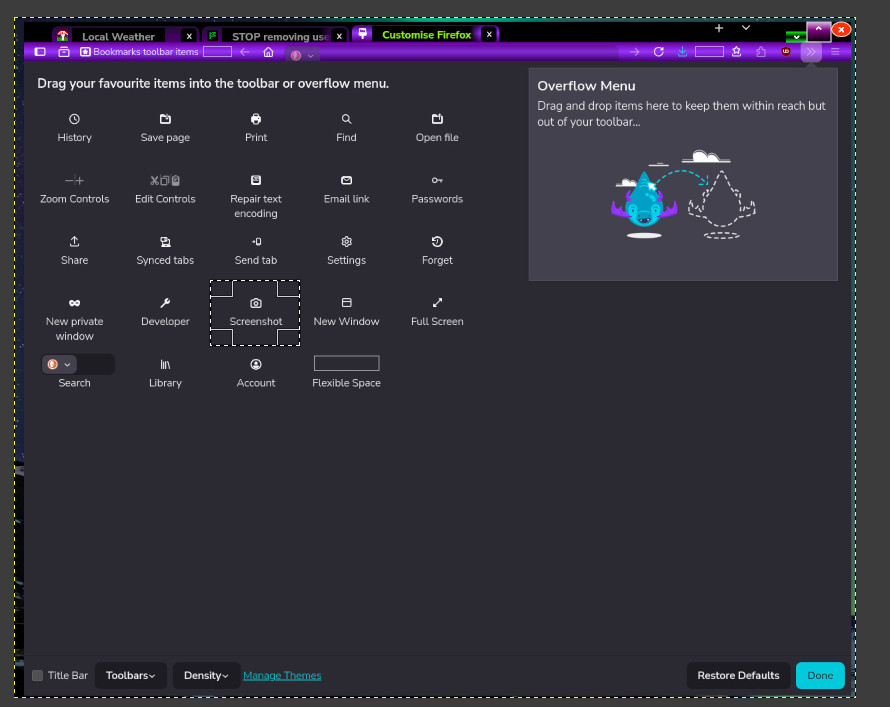Click the Library palette icon

pos(165,364)
